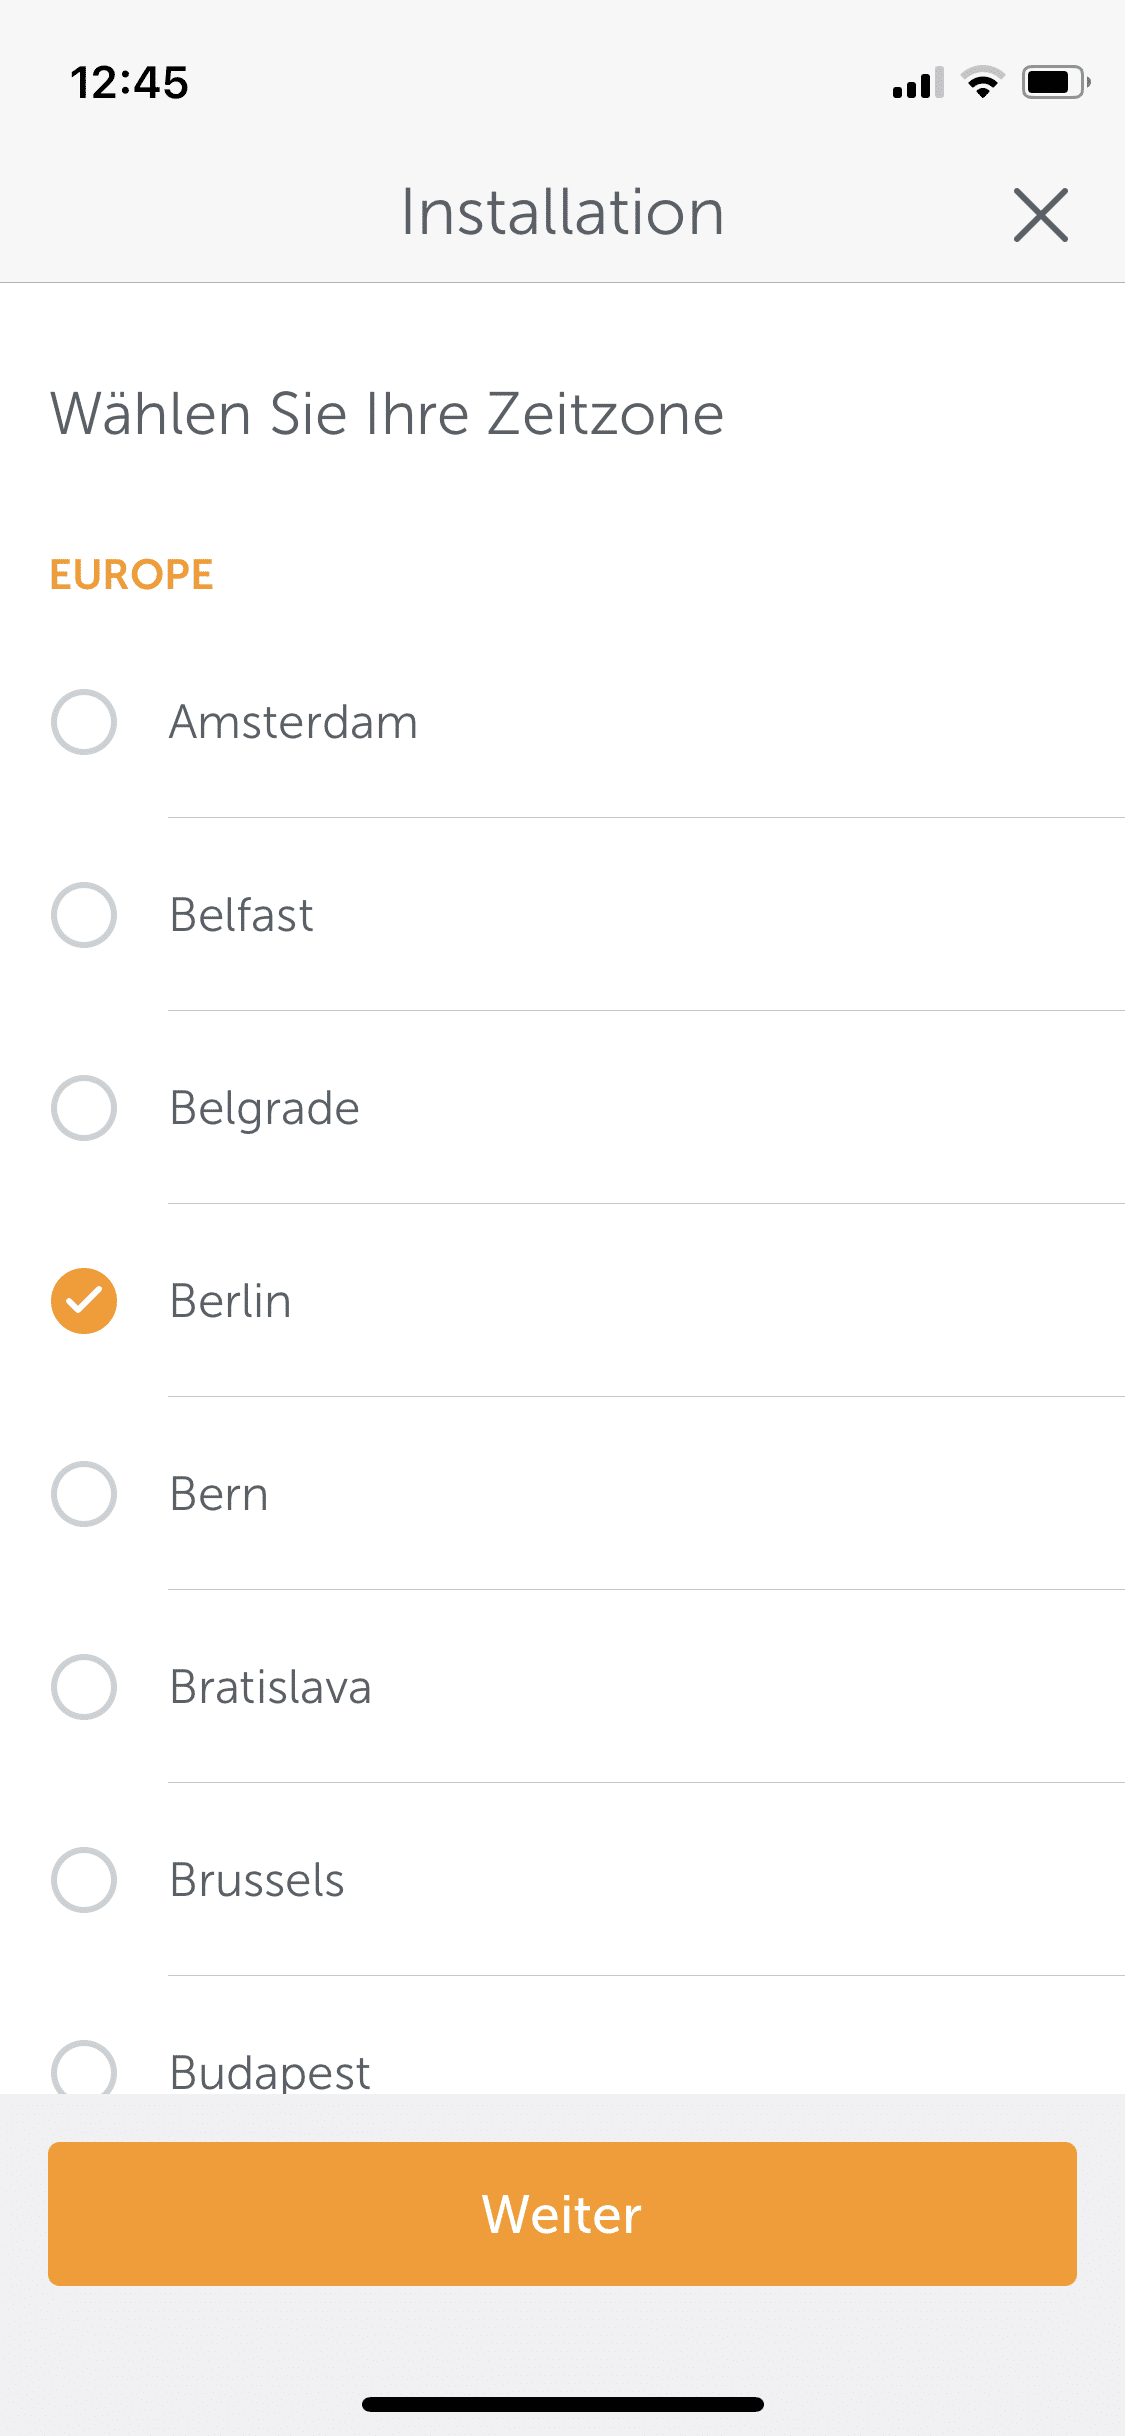Tap the battery icon in status bar
This screenshot has height=2436, width=1125.
[x=1055, y=82]
